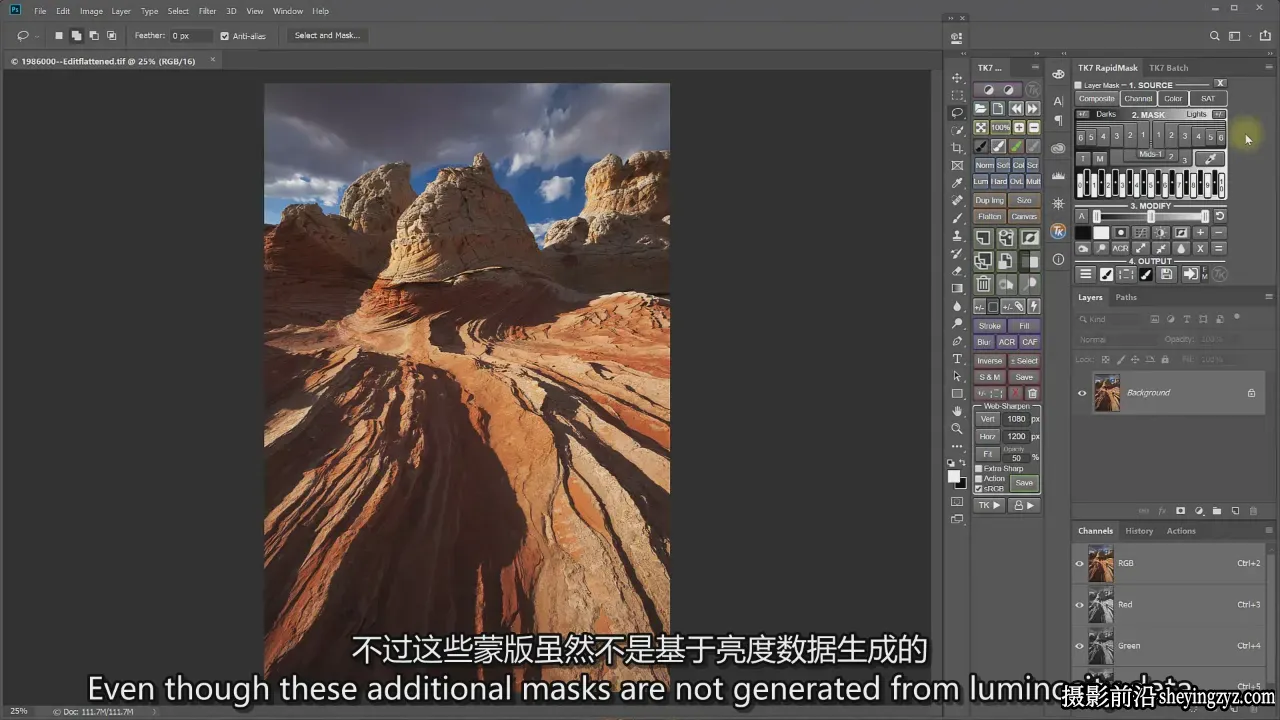
Task: Open the Layers panel flyout menu
Action: tap(1269, 297)
